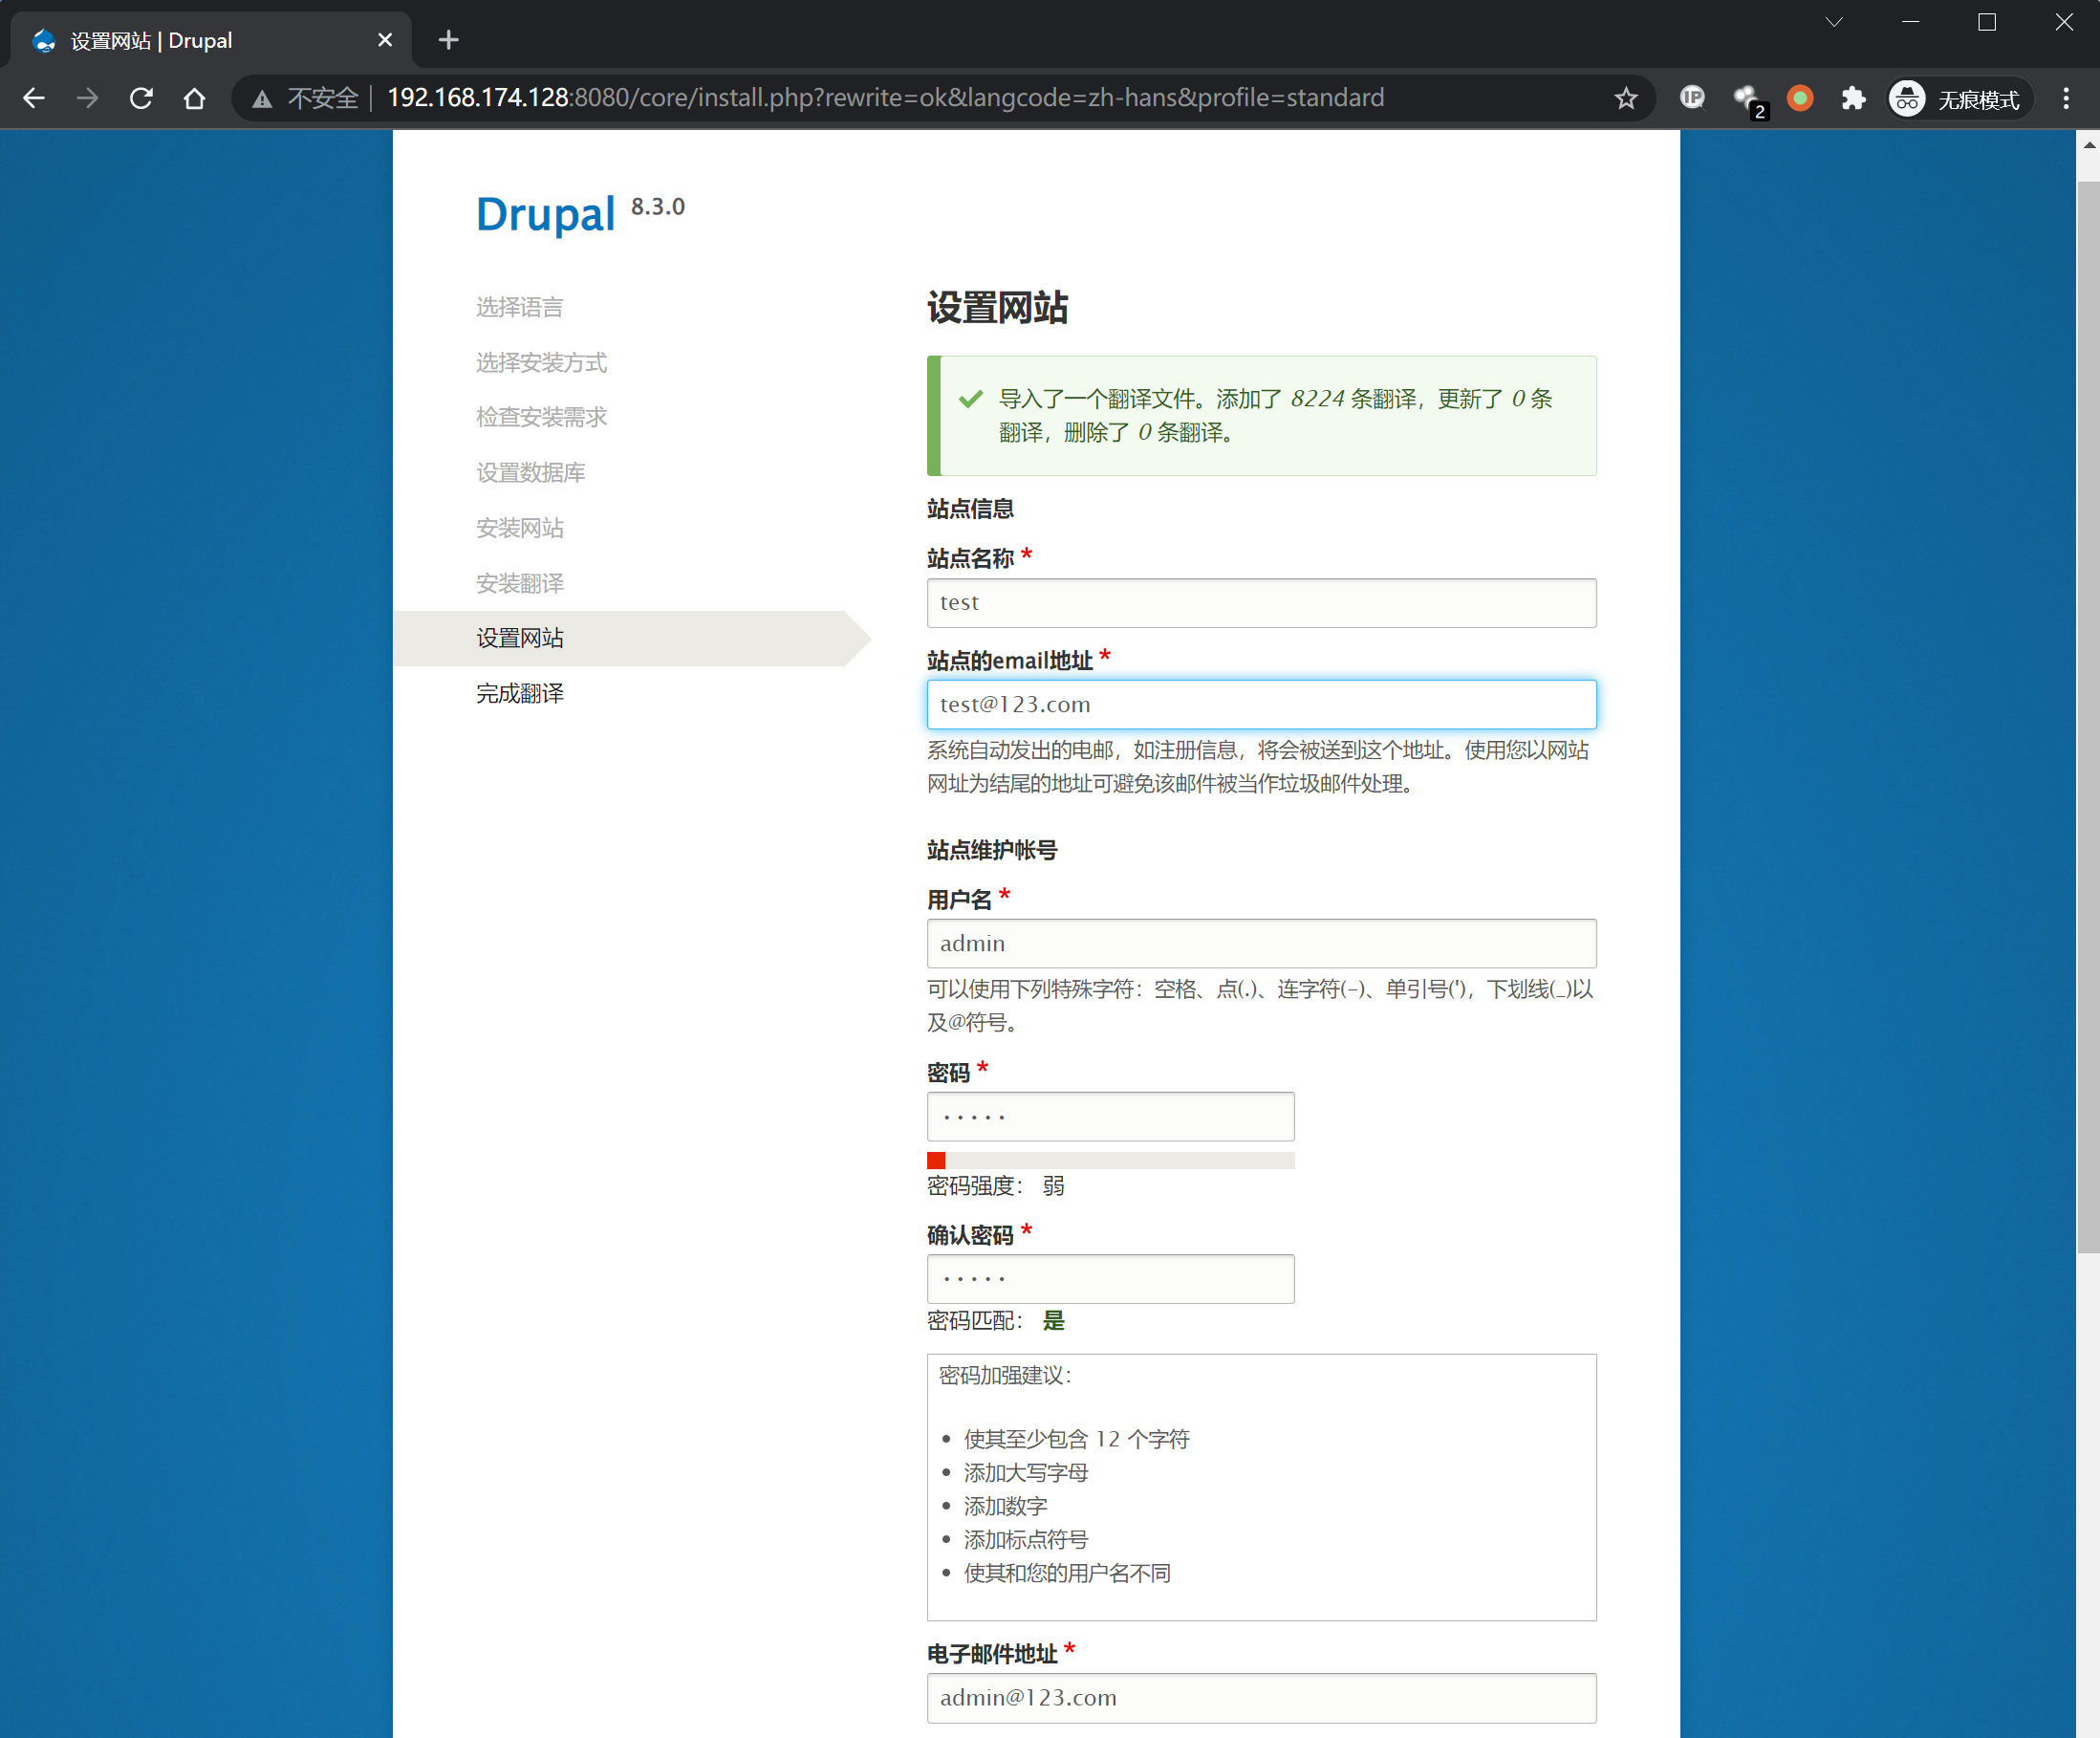Open a new browser tab
The image size is (2100, 1738).
pos(449,40)
